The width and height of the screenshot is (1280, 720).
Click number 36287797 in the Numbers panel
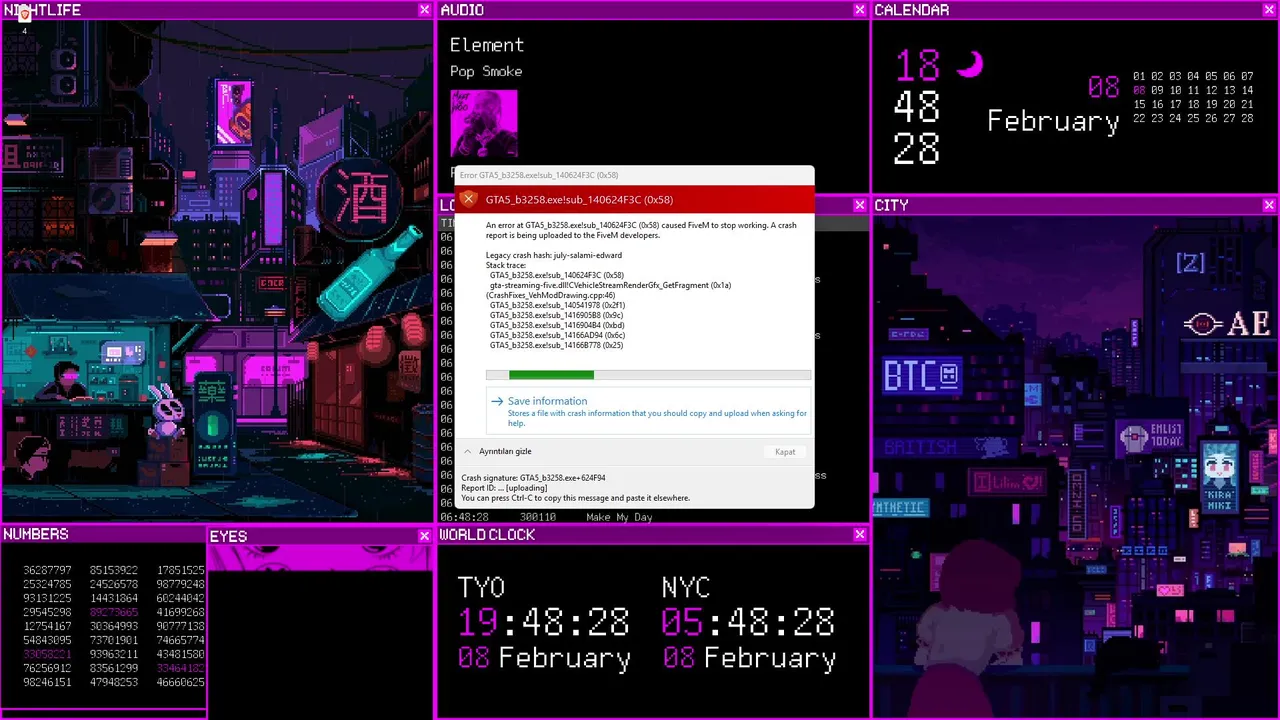(x=47, y=570)
